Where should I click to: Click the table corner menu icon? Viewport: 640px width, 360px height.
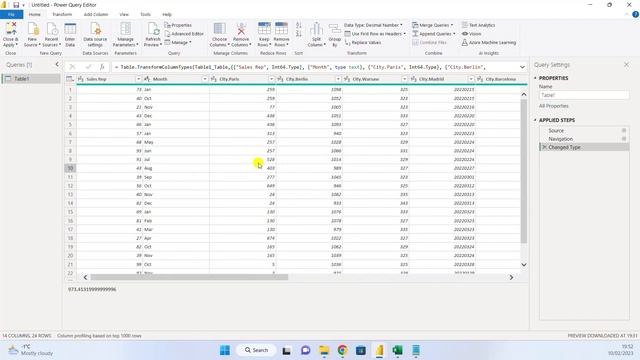70,79
